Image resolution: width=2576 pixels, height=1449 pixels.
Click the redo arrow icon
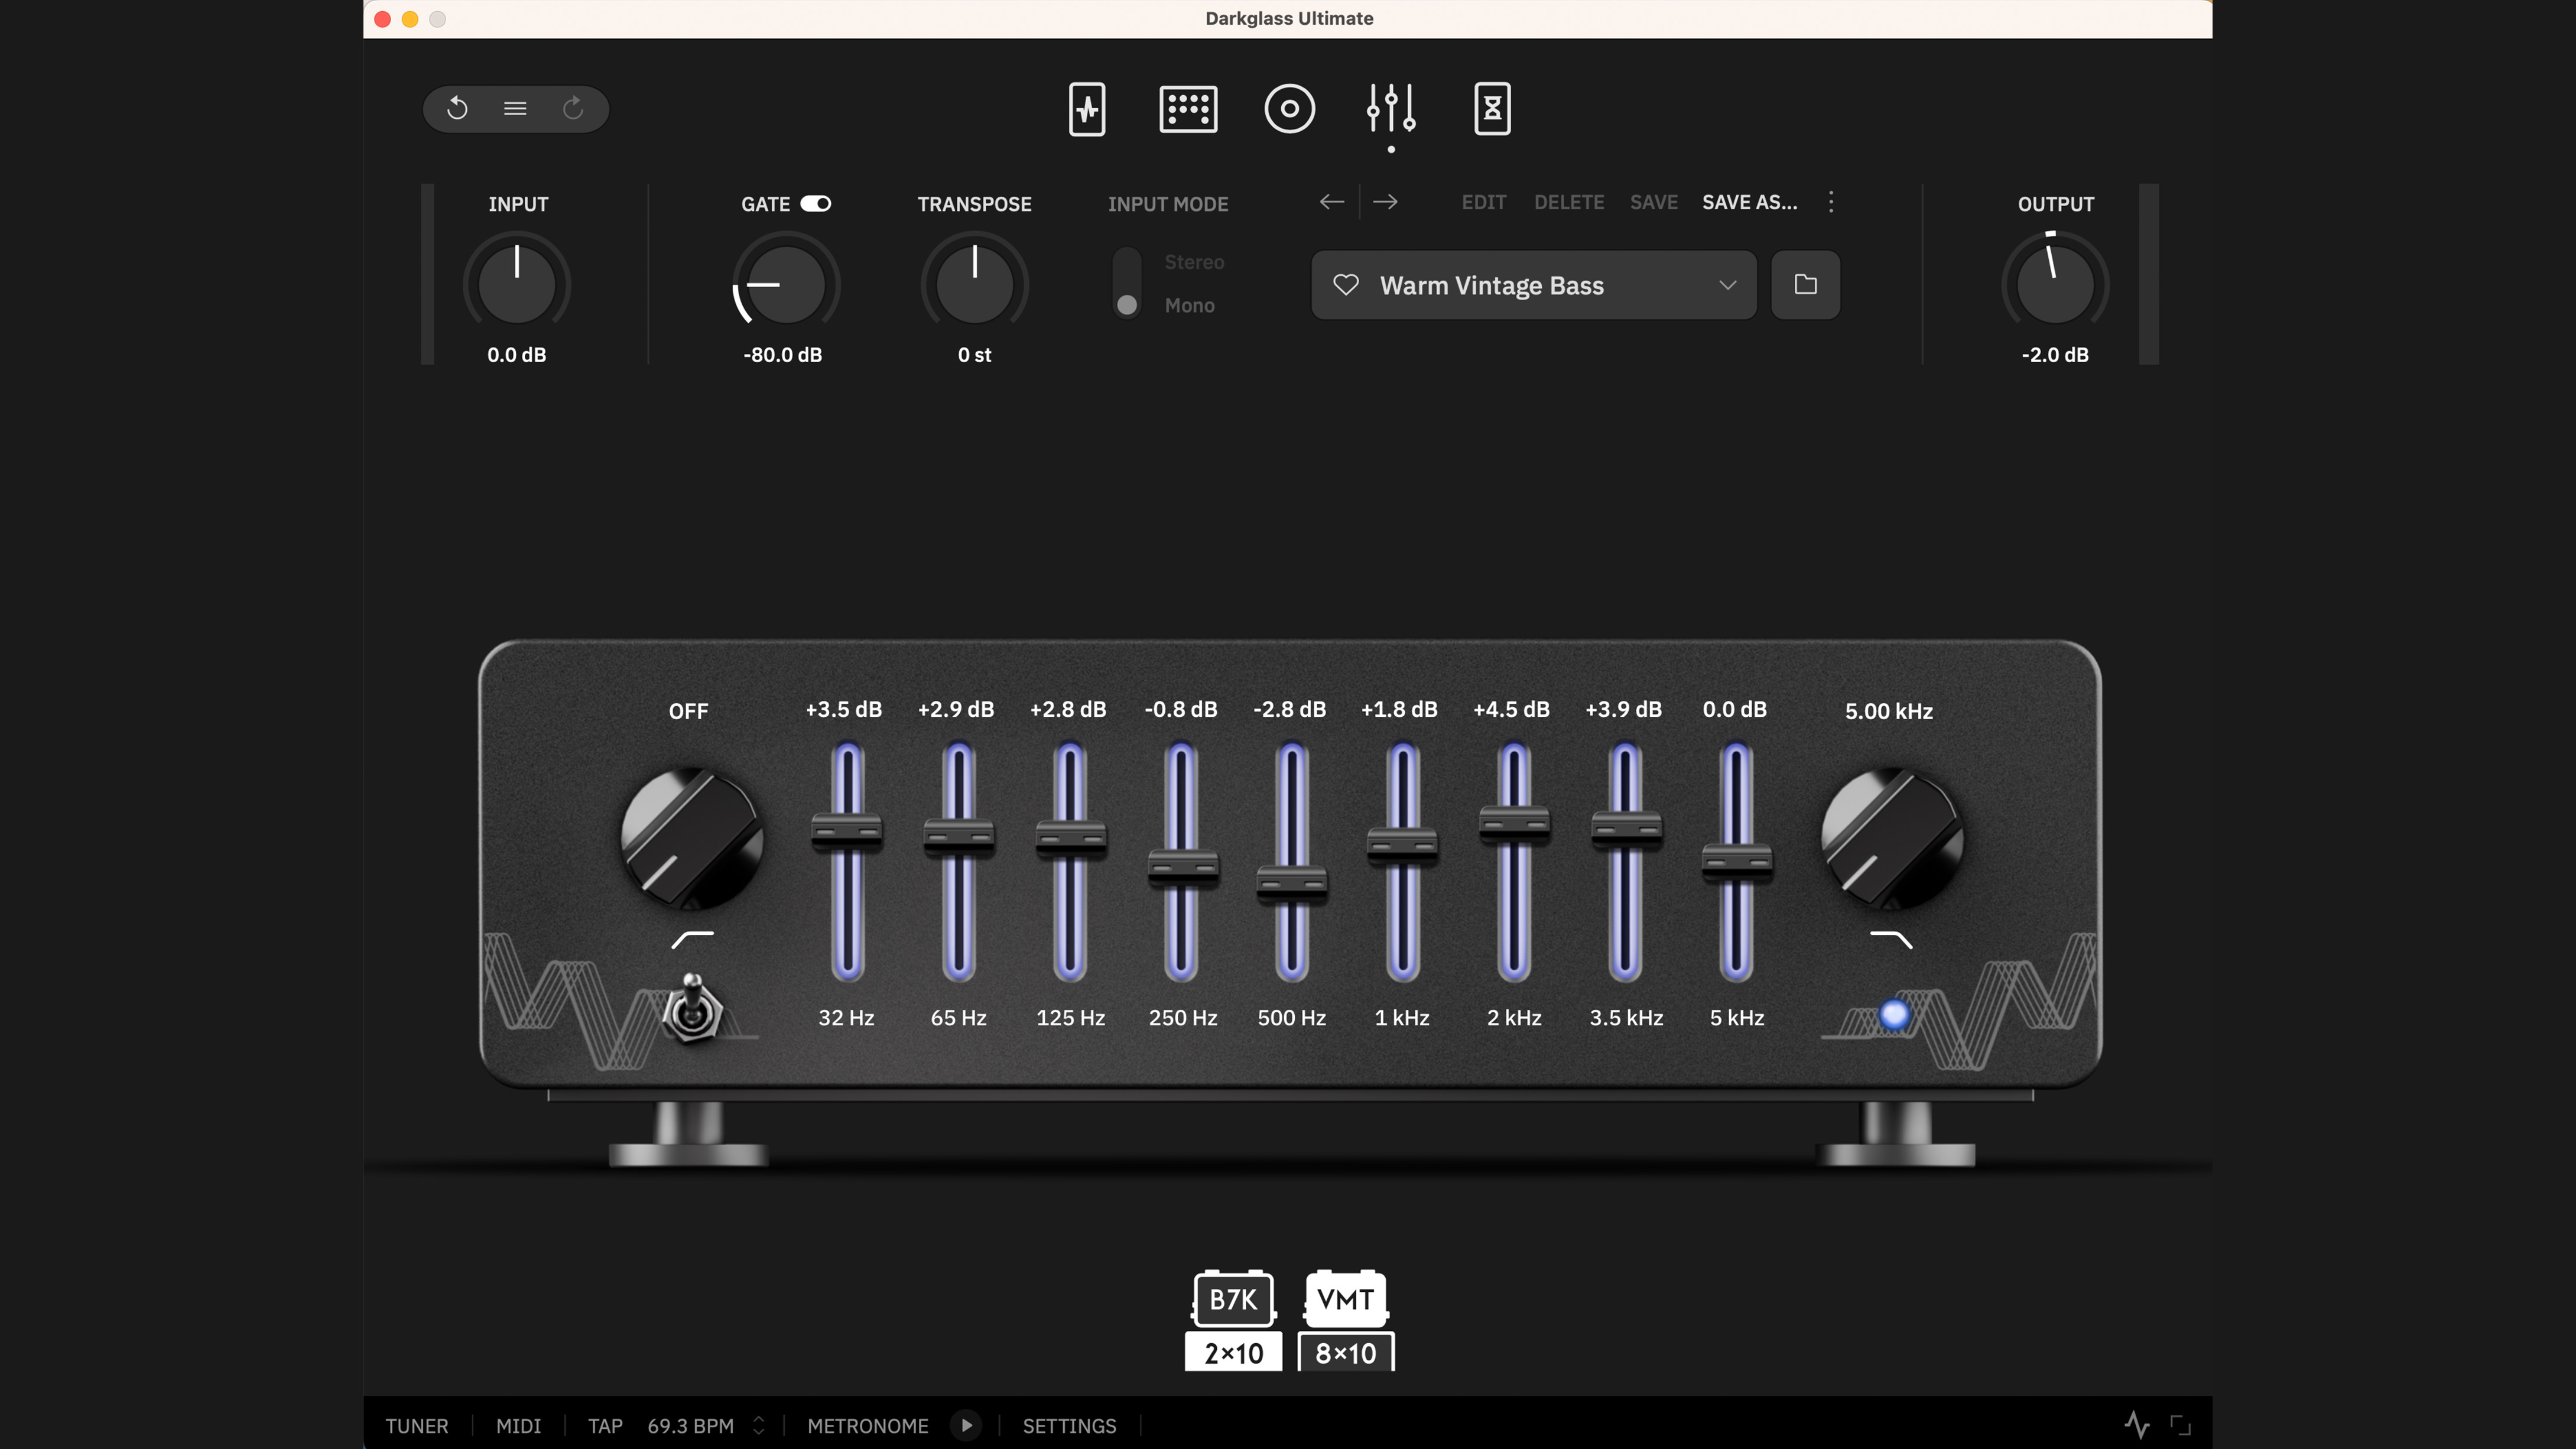[573, 108]
